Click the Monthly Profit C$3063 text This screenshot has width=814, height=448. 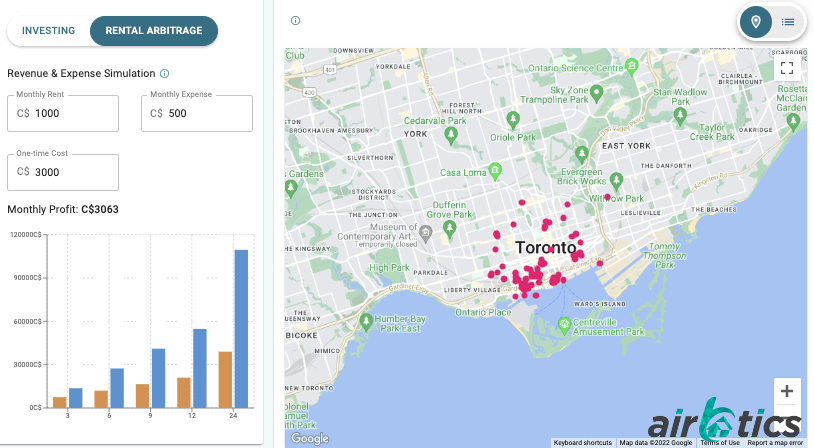[63, 209]
